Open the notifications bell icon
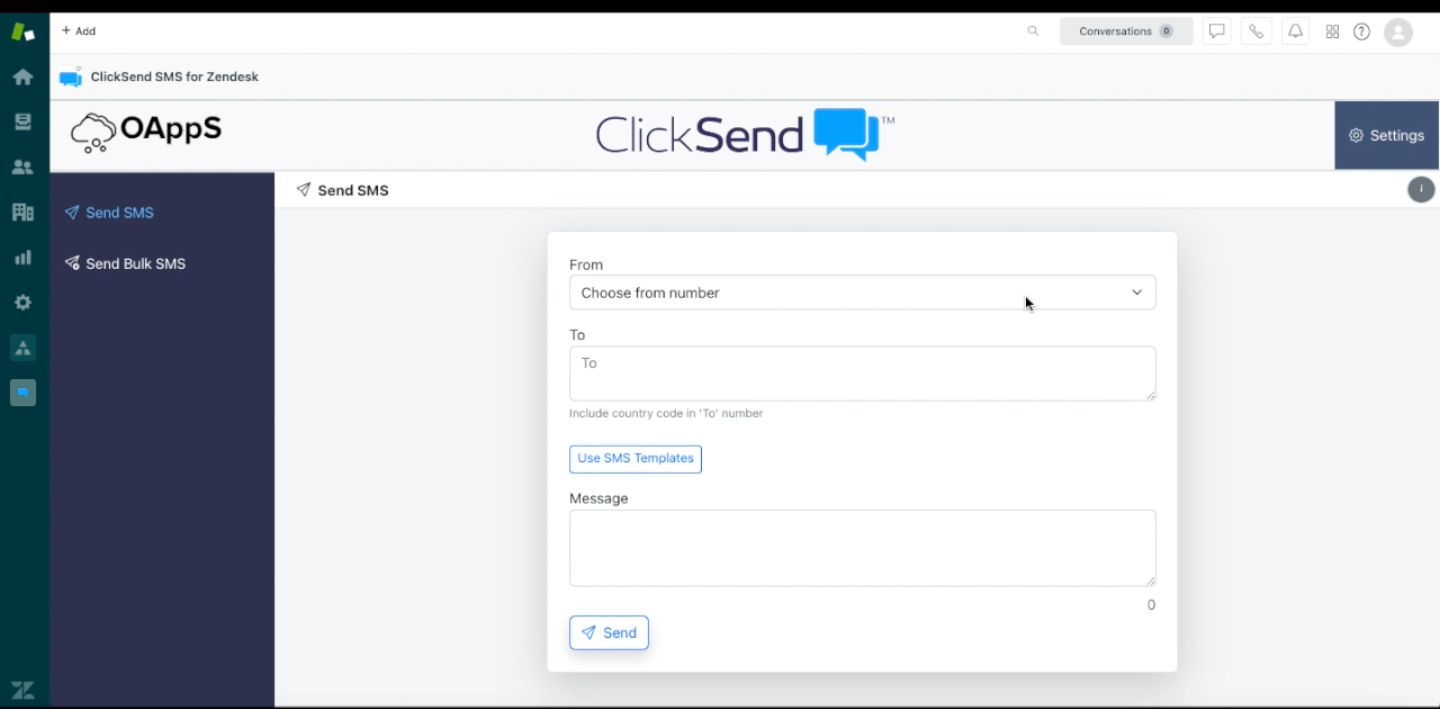Image resolution: width=1440 pixels, height=709 pixels. point(1295,31)
